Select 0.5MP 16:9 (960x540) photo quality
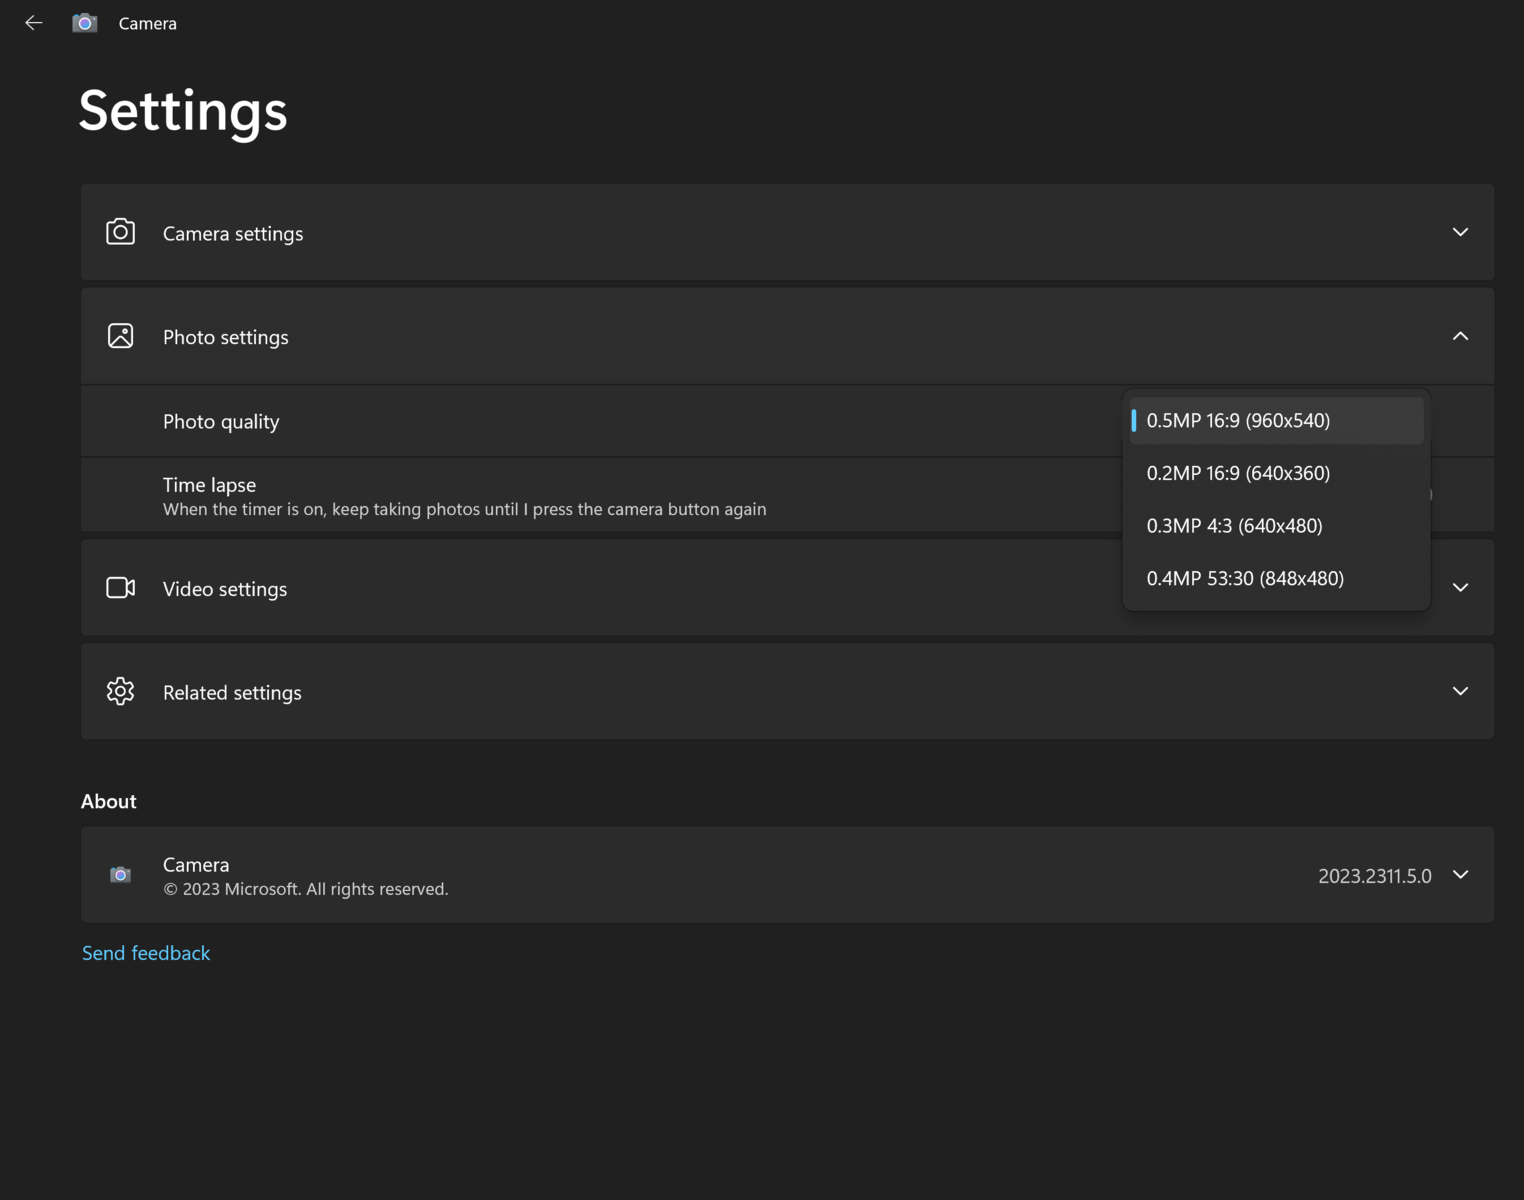The width and height of the screenshot is (1524, 1200). [1238, 421]
